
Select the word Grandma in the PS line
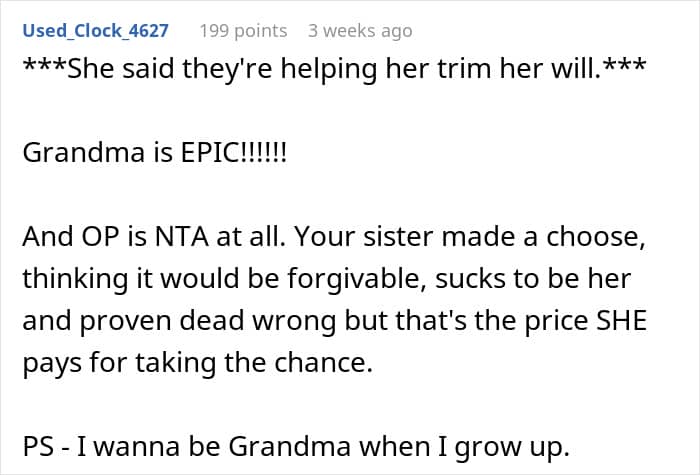click(289, 446)
